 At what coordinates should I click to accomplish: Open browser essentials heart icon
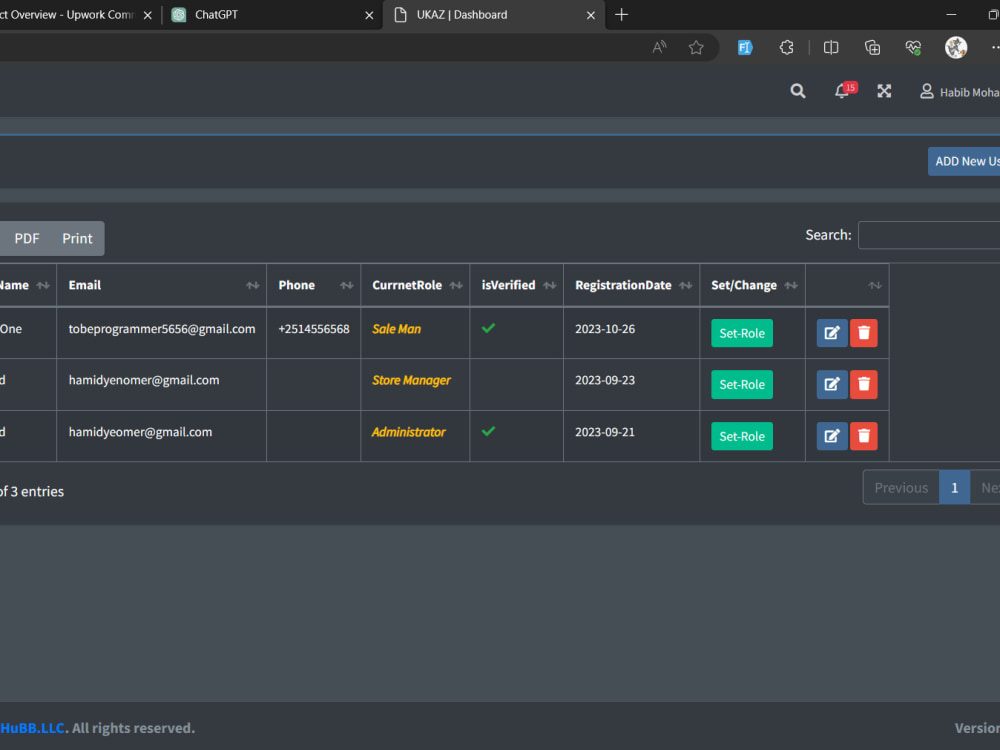tap(913, 47)
